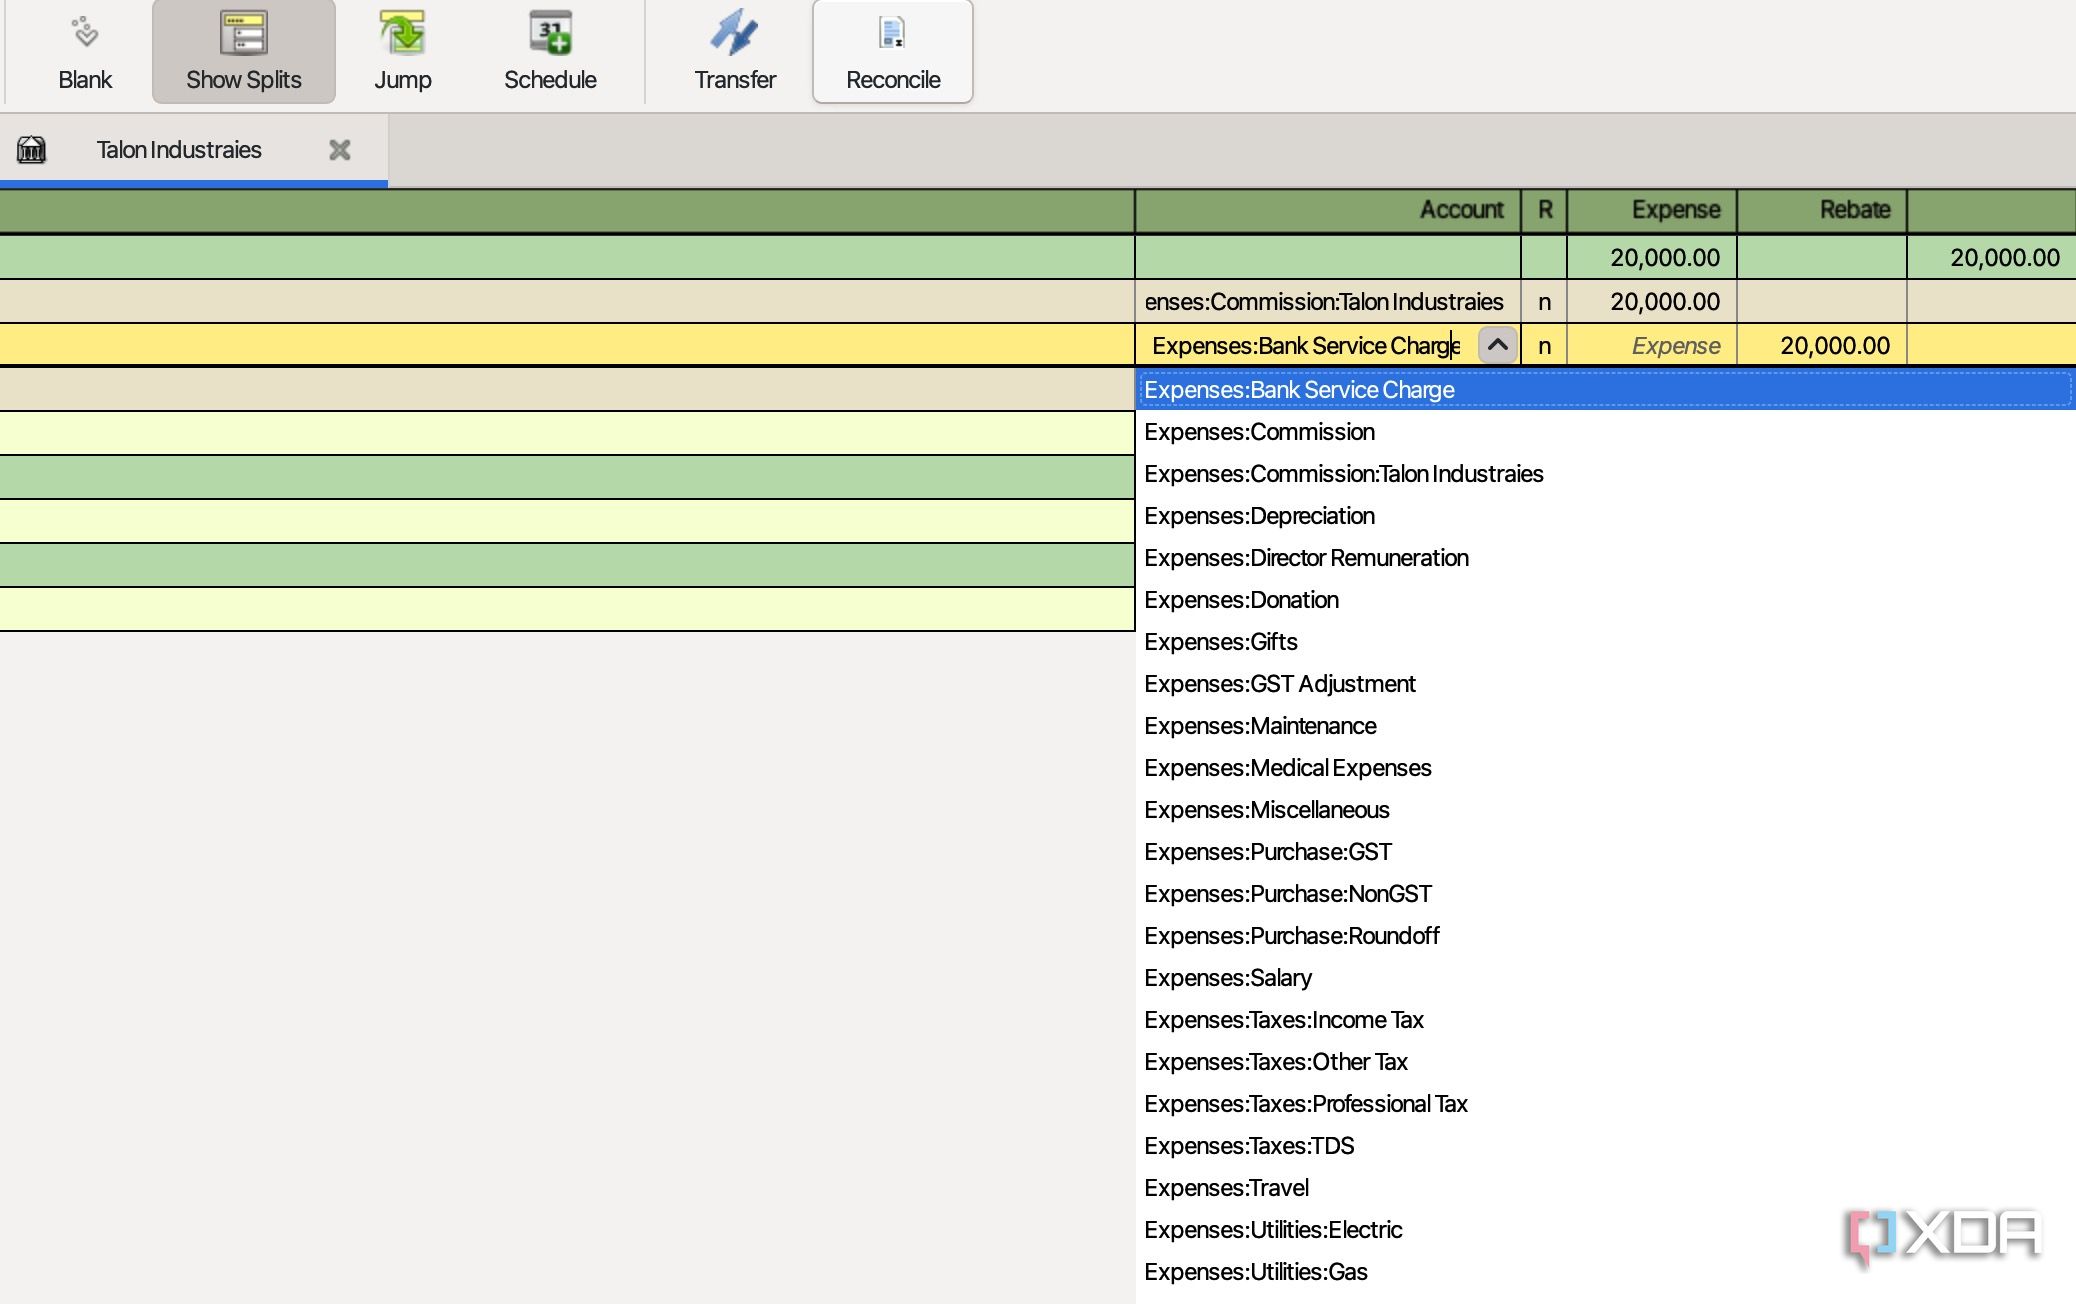Click the Transfer toolbar icon
The image size is (2076, 1304).
pyautogui.click(x=735, y=33)
